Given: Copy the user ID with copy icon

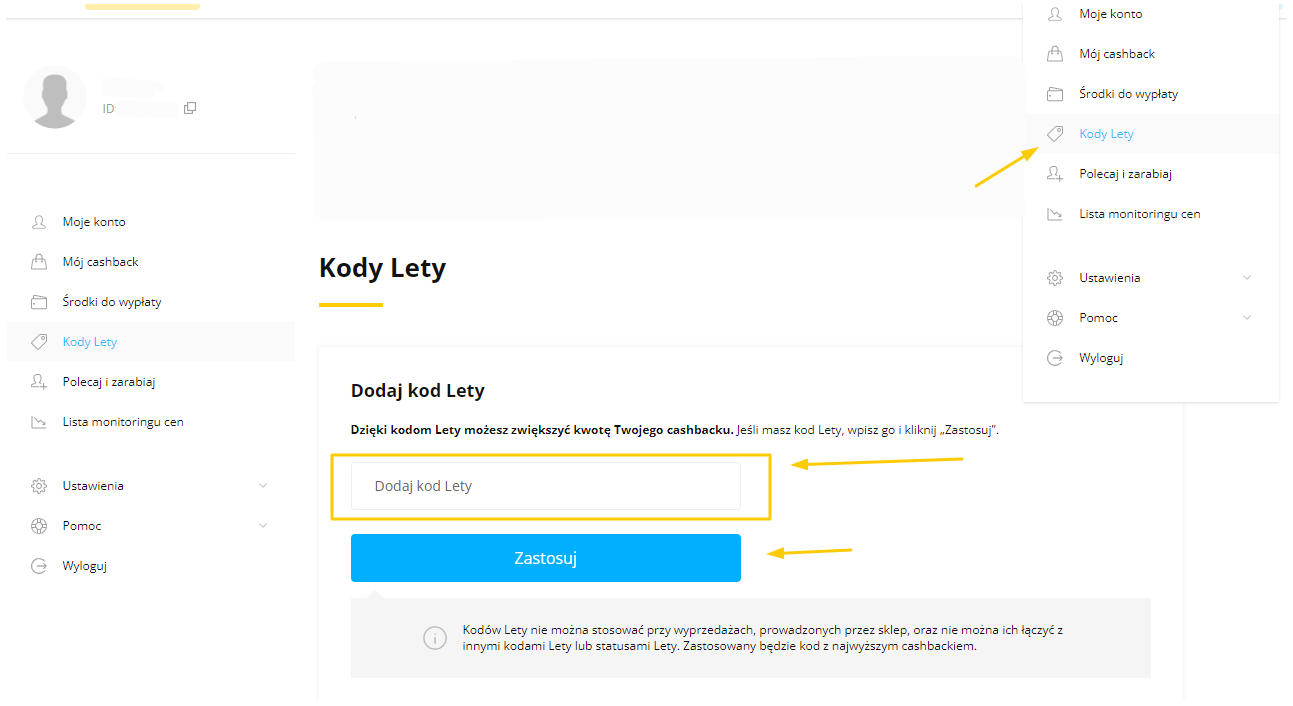Looking at the screenshot, I should tap(190, 108).
